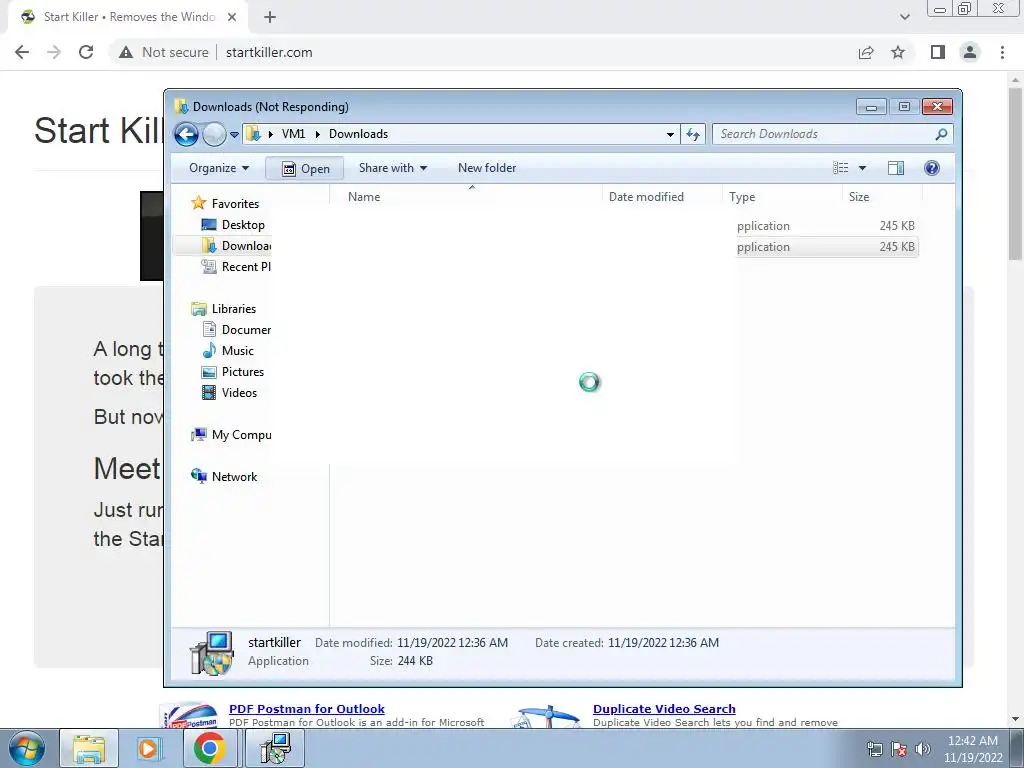
Task: Click the Search Downloads field
Action: [x=825, y=134]
